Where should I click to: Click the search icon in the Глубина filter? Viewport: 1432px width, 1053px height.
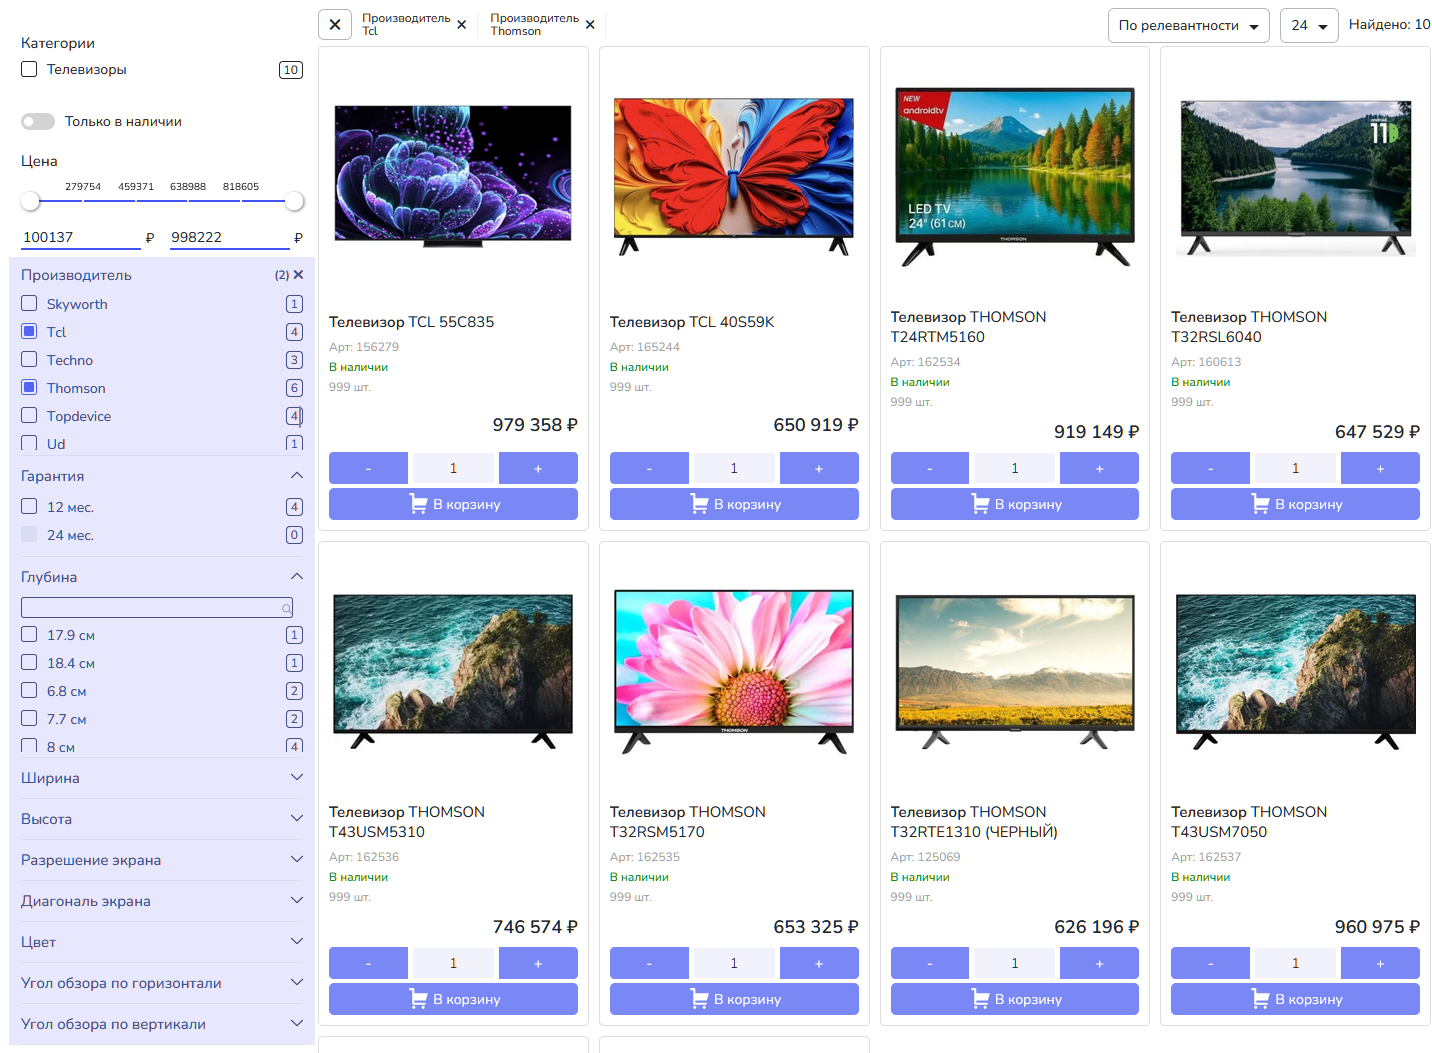click(286, 608)
